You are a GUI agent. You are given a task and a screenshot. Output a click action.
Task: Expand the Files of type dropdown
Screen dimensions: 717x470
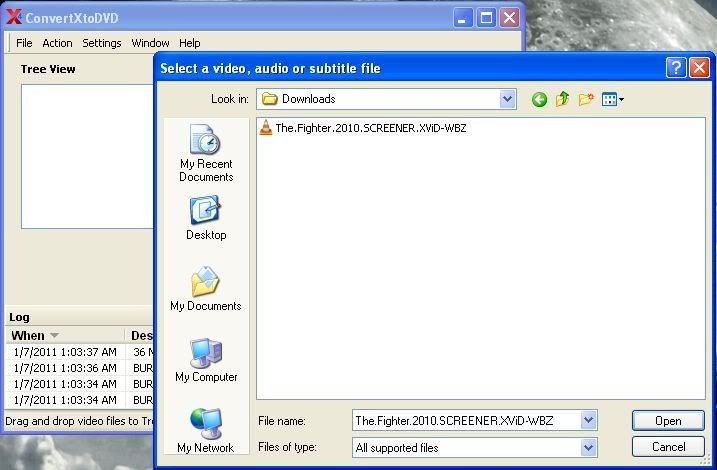[589, 447]
